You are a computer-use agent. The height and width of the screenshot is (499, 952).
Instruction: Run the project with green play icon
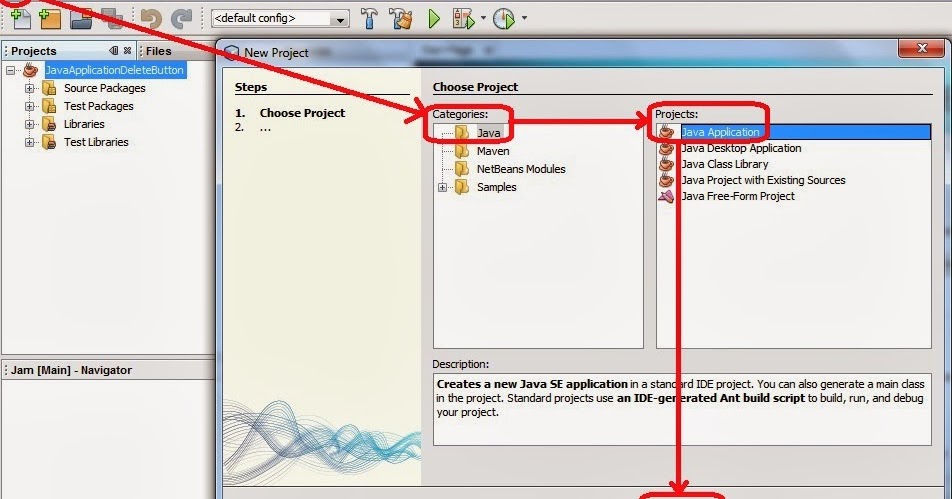tap(434, 19)
